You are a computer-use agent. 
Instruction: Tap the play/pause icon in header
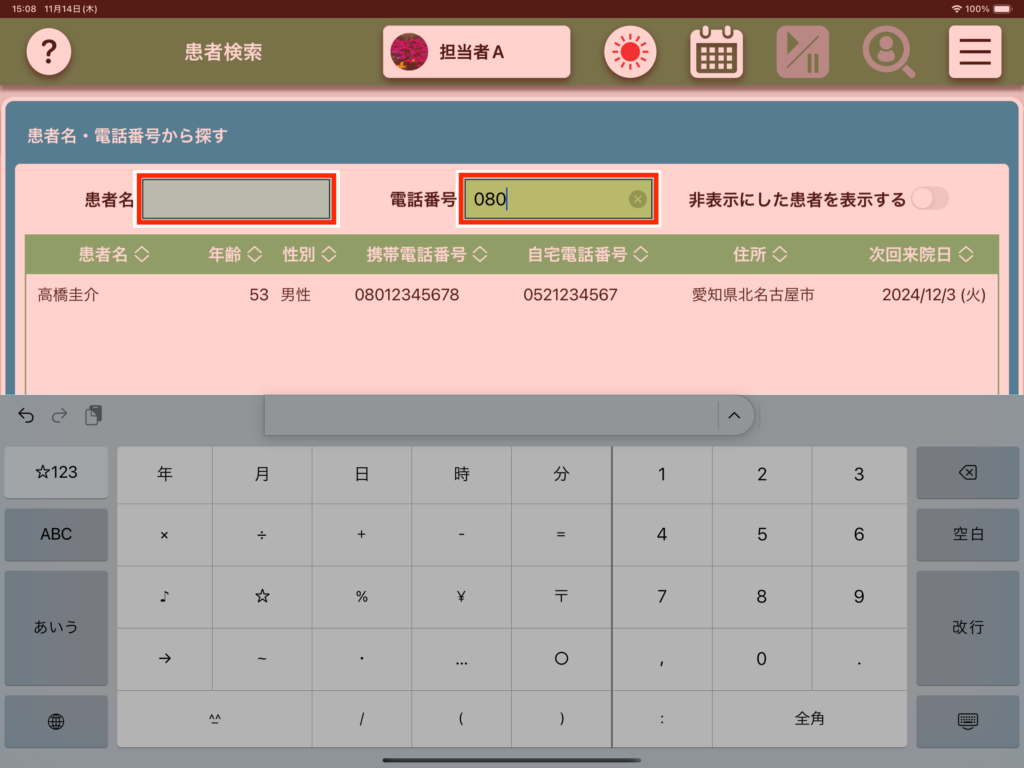[802, 52]
